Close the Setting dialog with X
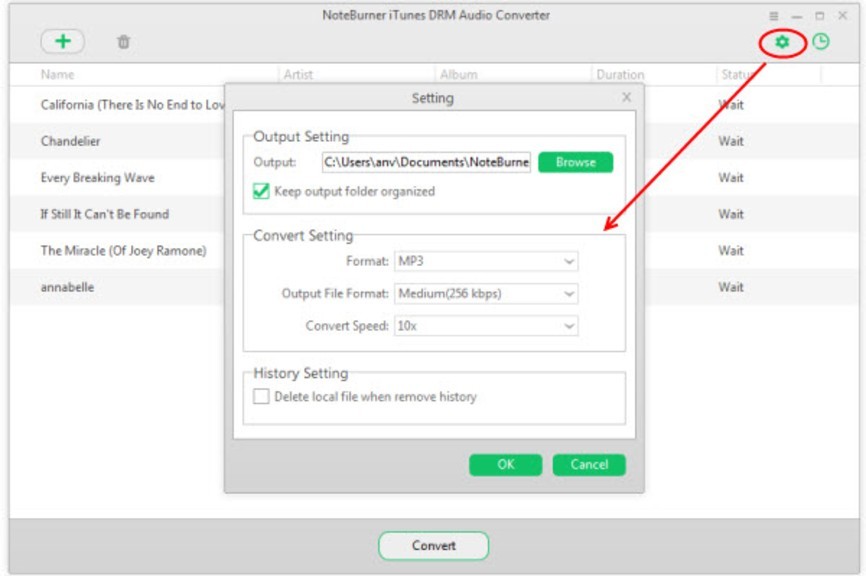The width and height of the screenshot is (866, 576). 626,97
